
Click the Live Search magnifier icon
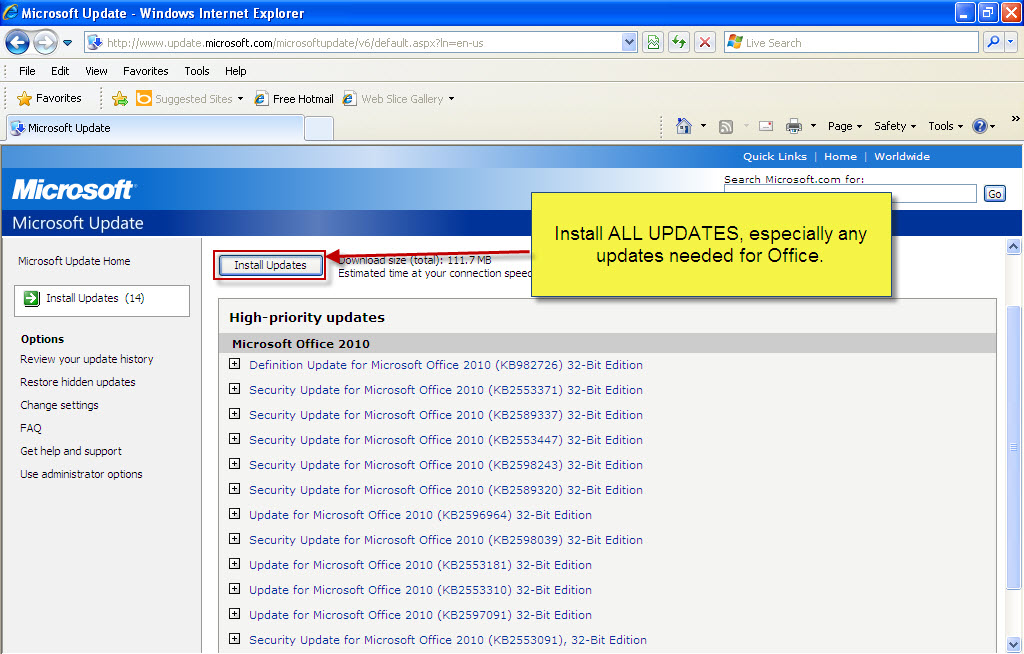[993, 42]
